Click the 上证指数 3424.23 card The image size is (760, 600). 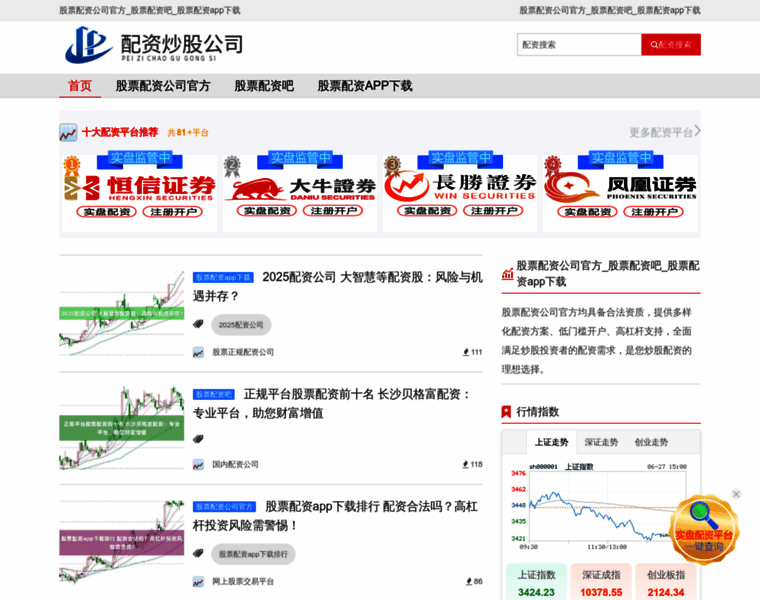coord(537,582)
